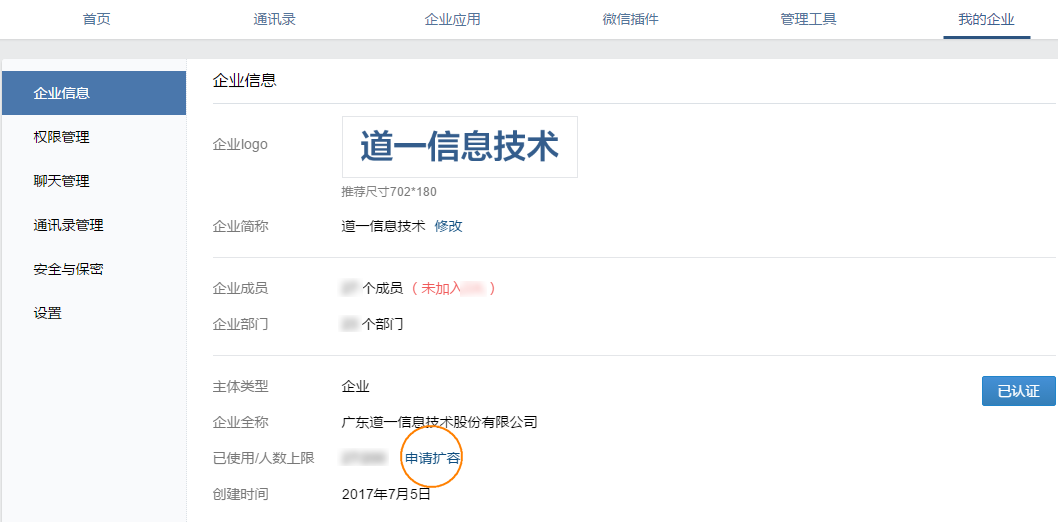
Task: Open 设置 in the sidebar
Action: pos(94,313)
